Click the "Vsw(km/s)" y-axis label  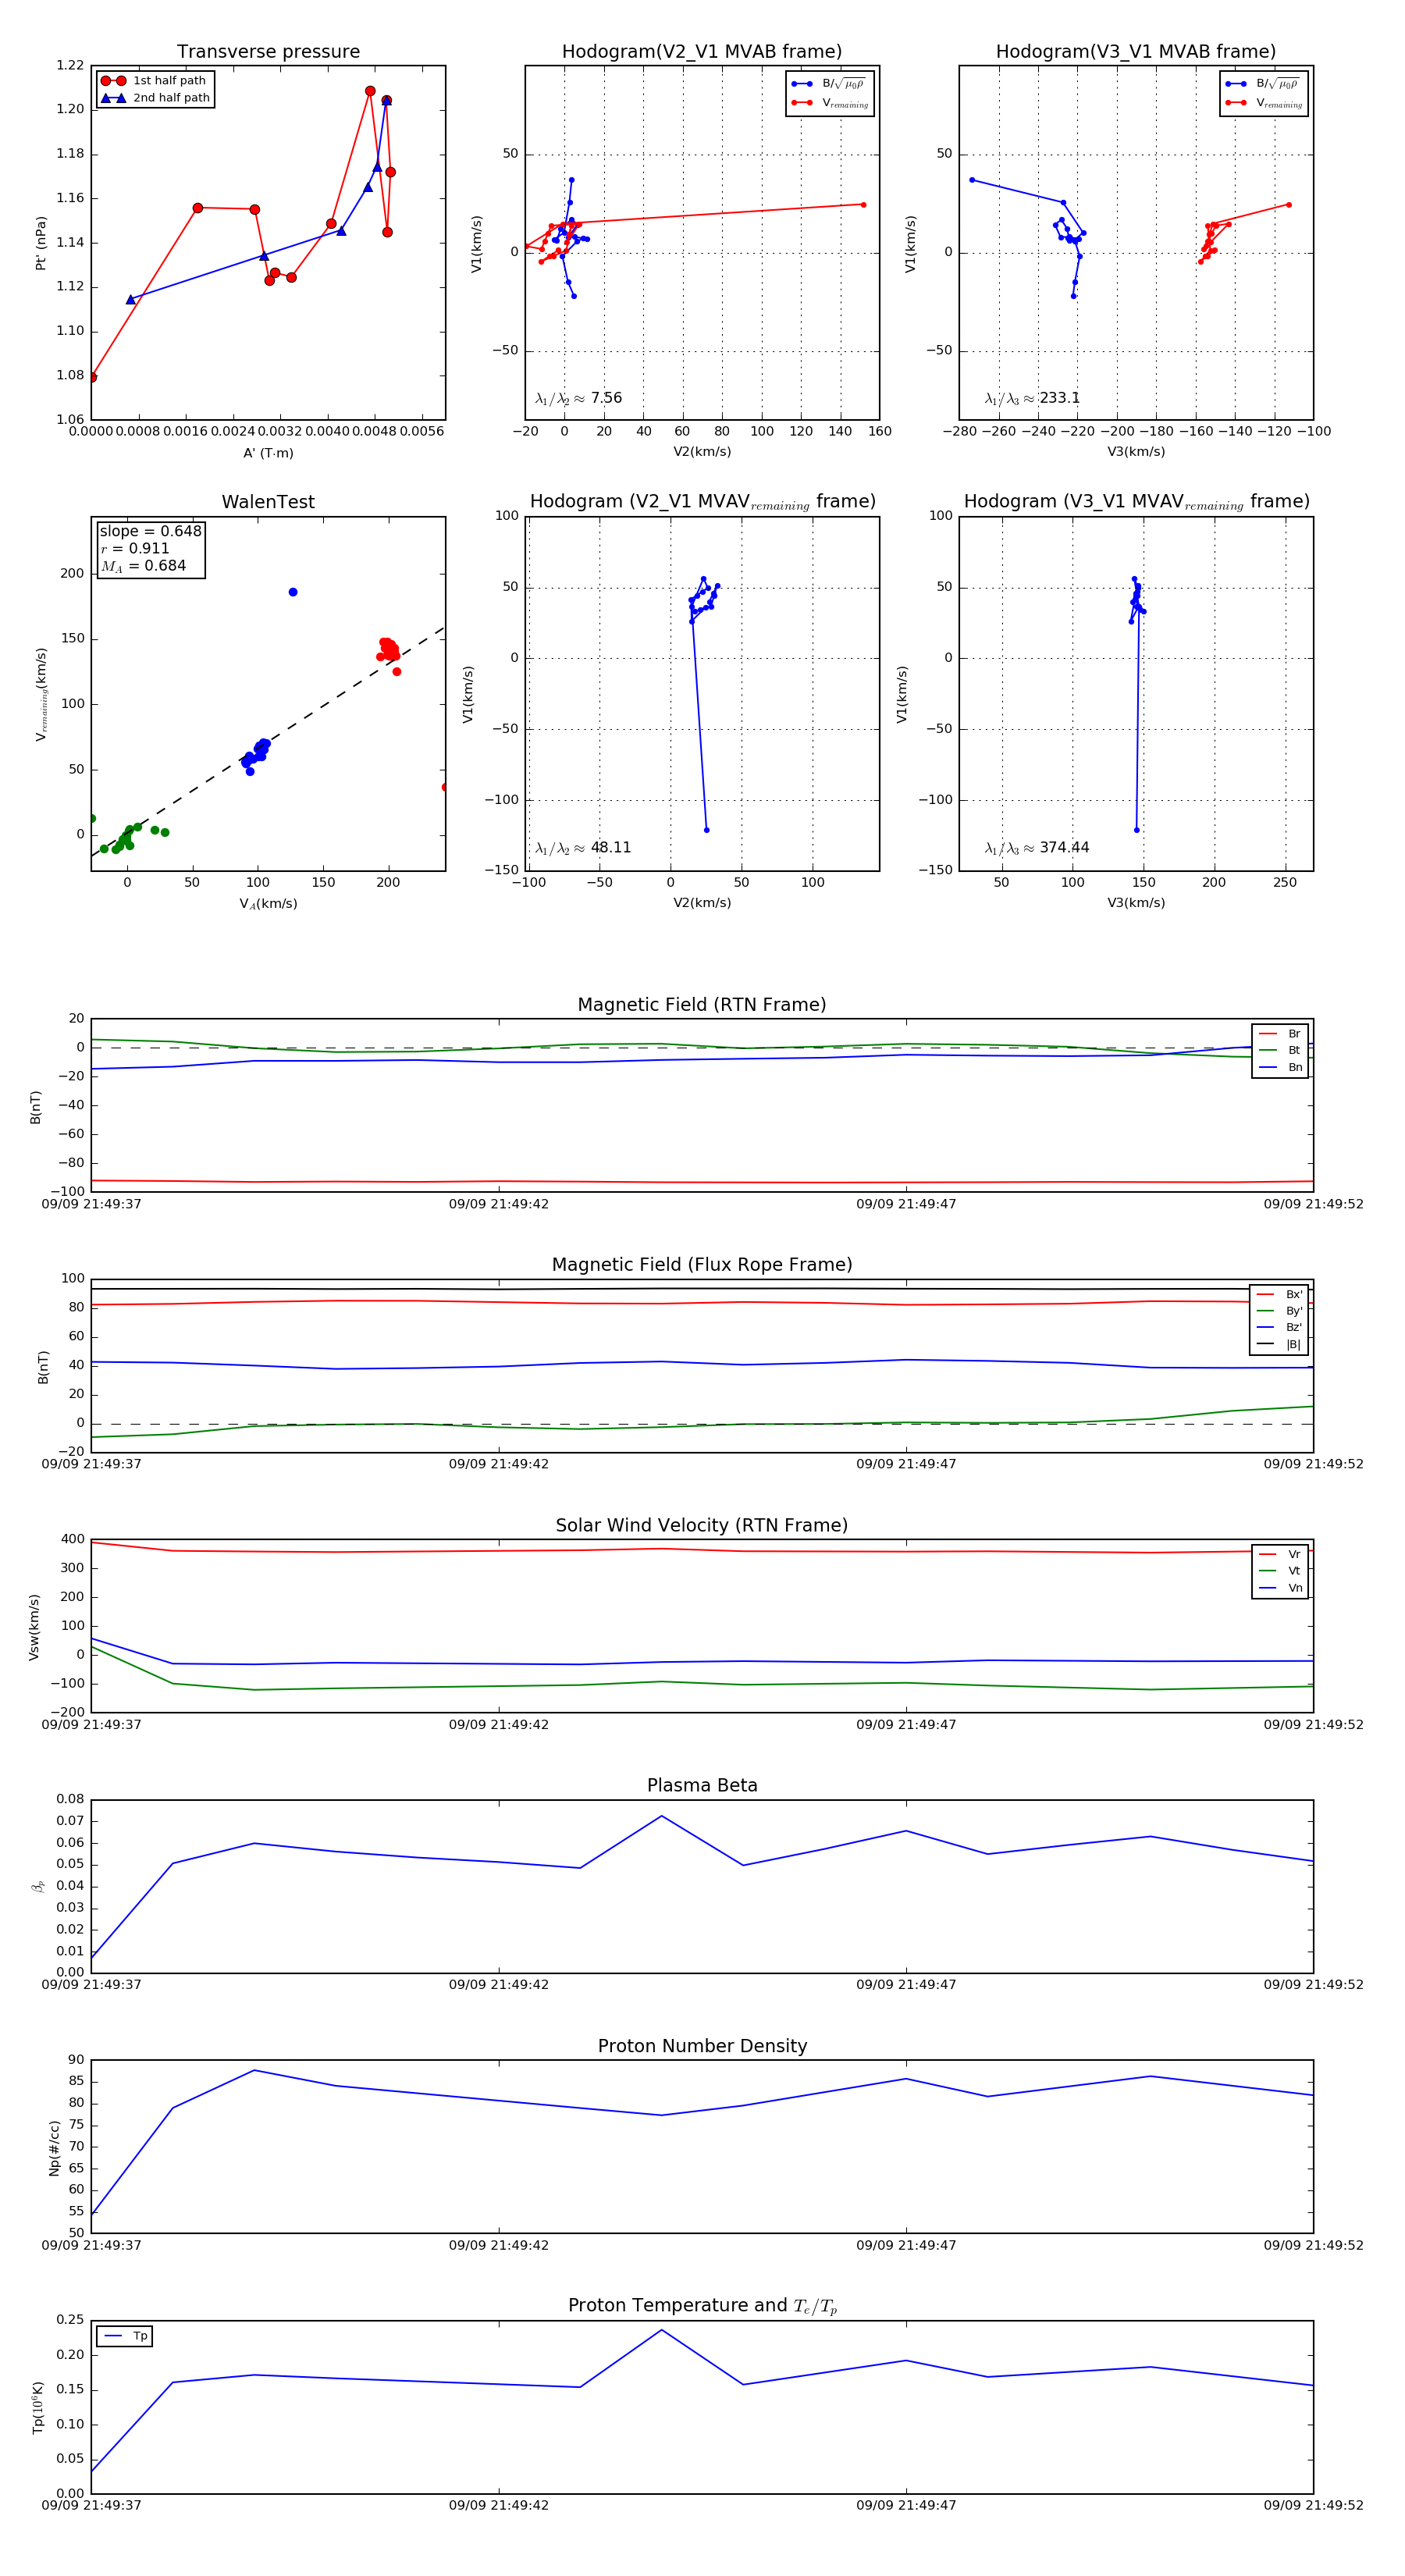click(x=34, y=1627)
